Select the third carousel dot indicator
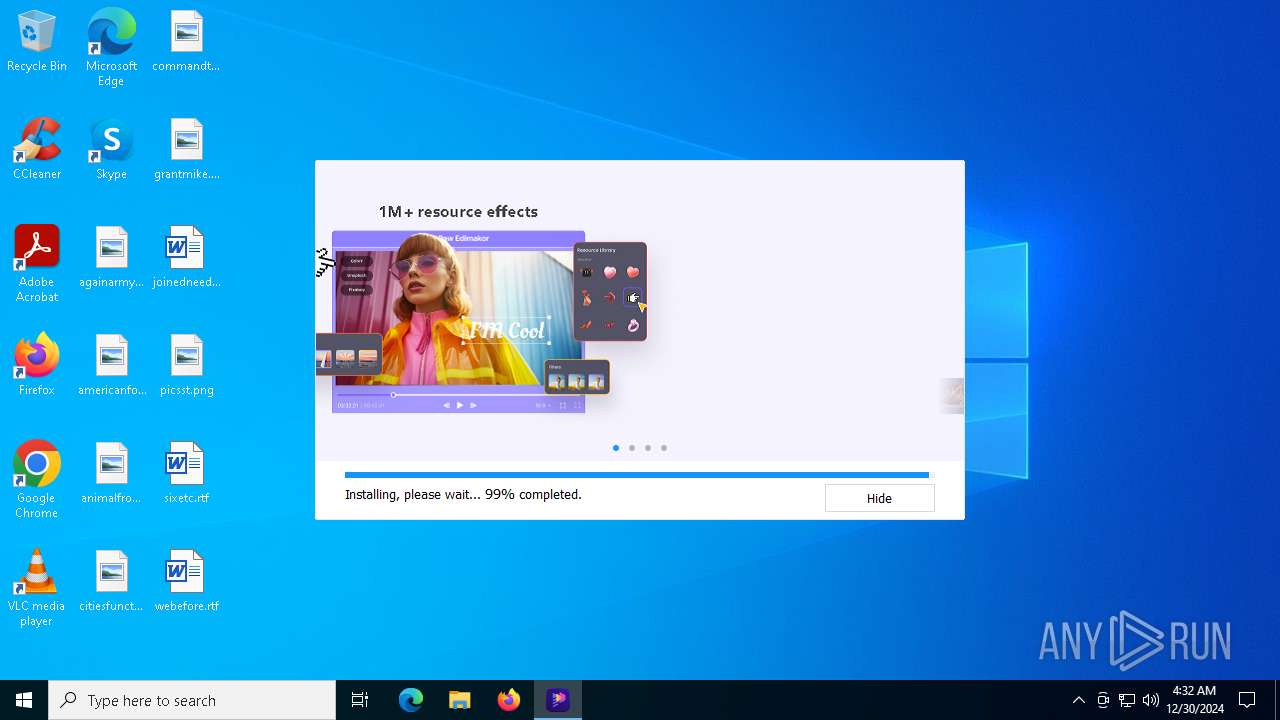 coord(648,448)
